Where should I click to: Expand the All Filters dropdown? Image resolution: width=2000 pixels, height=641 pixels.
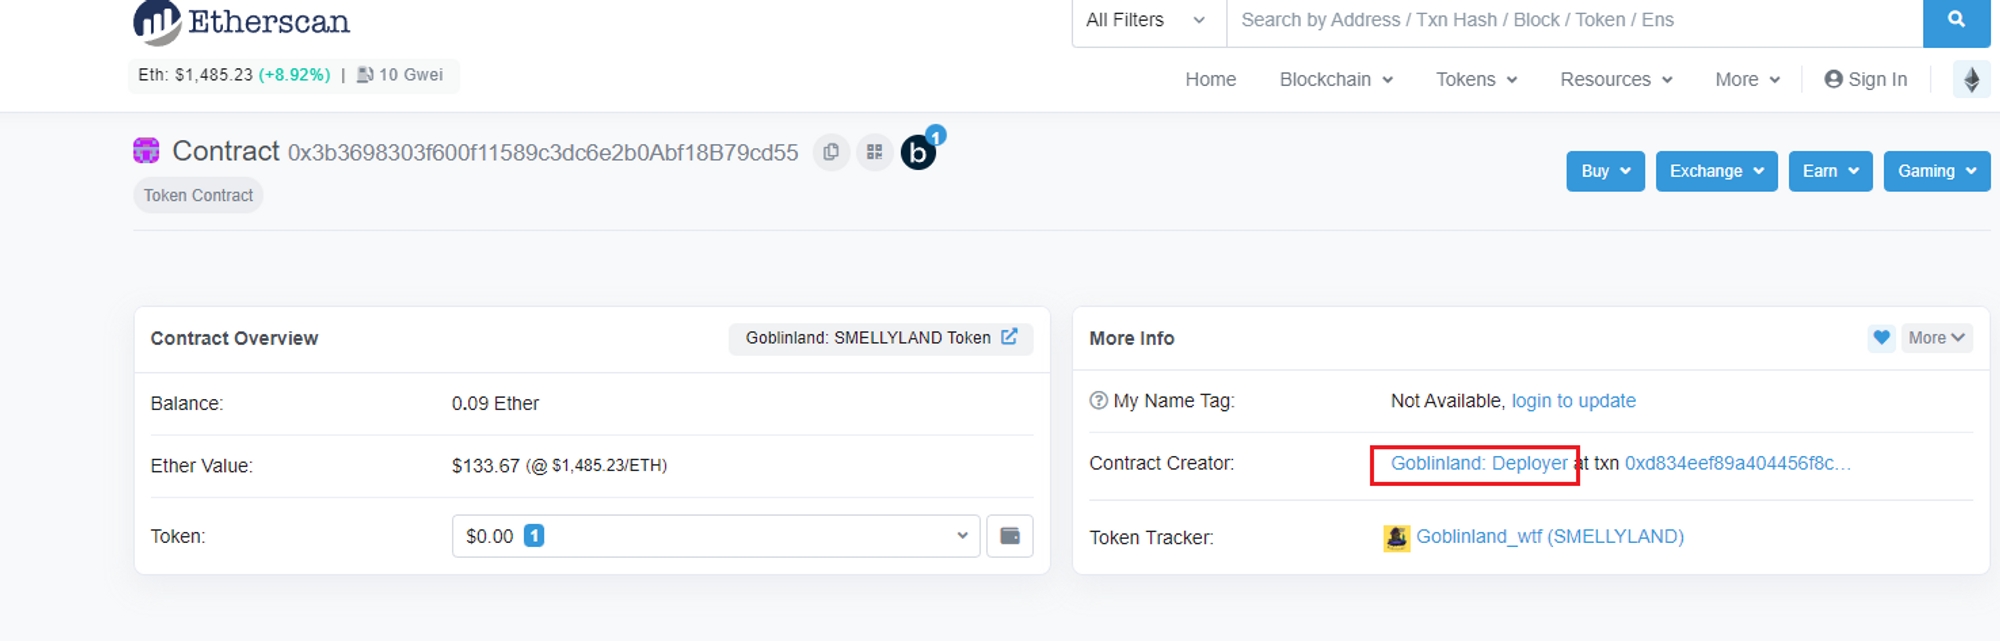[x=1147, y=20]
